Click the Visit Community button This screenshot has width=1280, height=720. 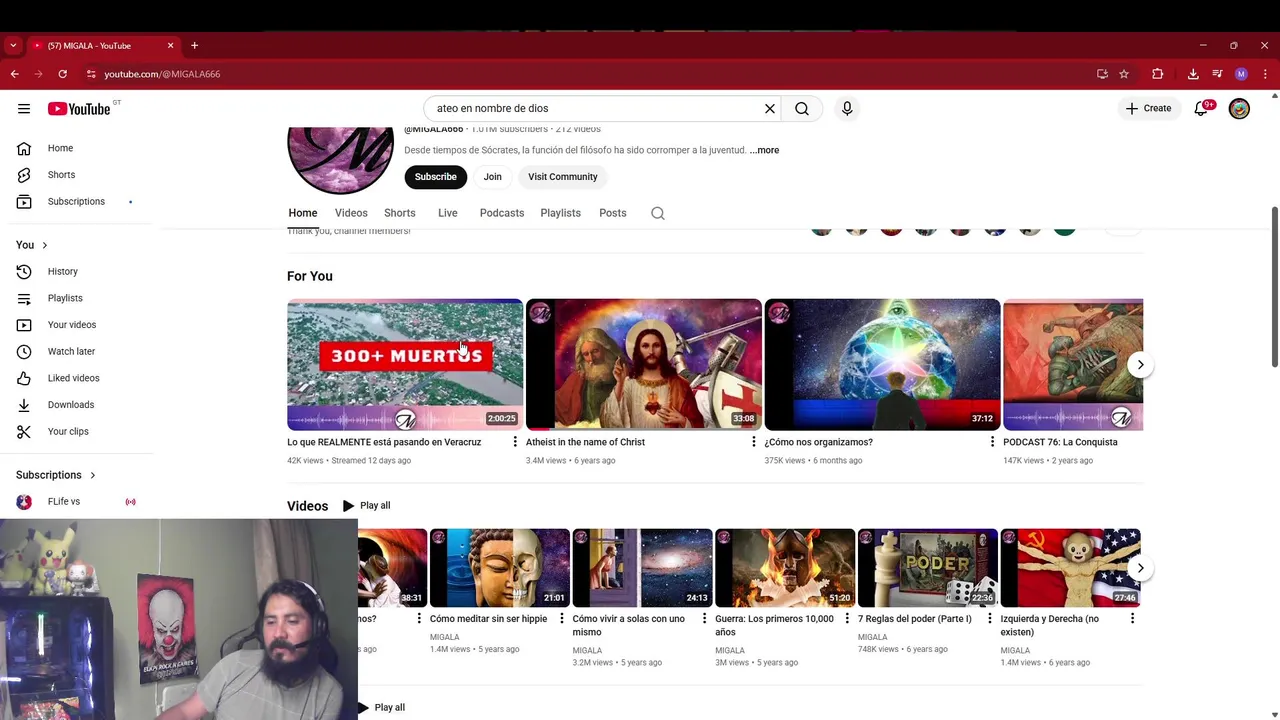563,177
